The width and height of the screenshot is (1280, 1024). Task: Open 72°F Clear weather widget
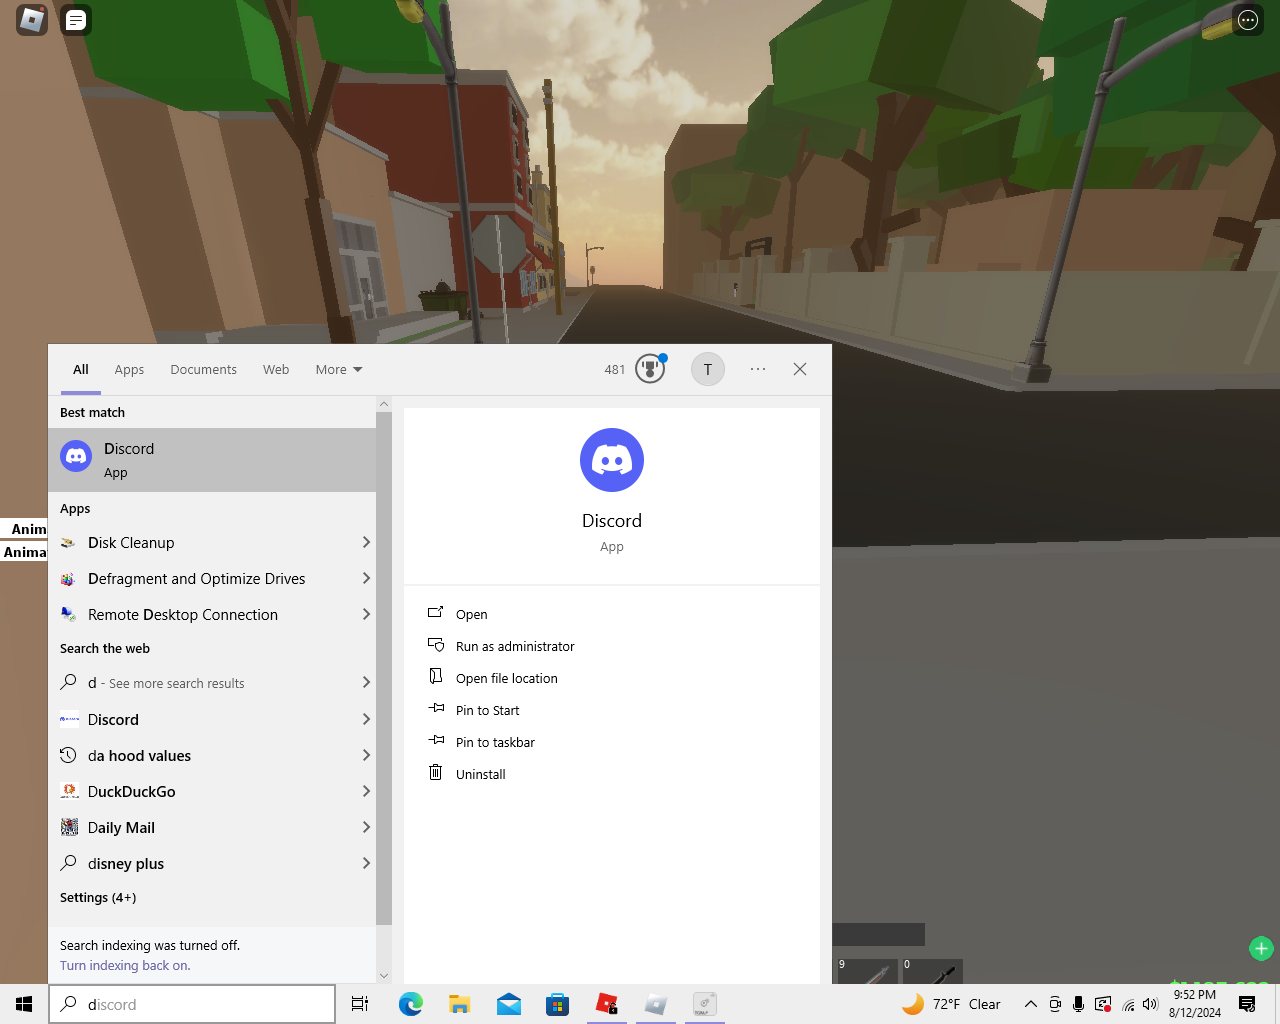(x=951, y=1004)
